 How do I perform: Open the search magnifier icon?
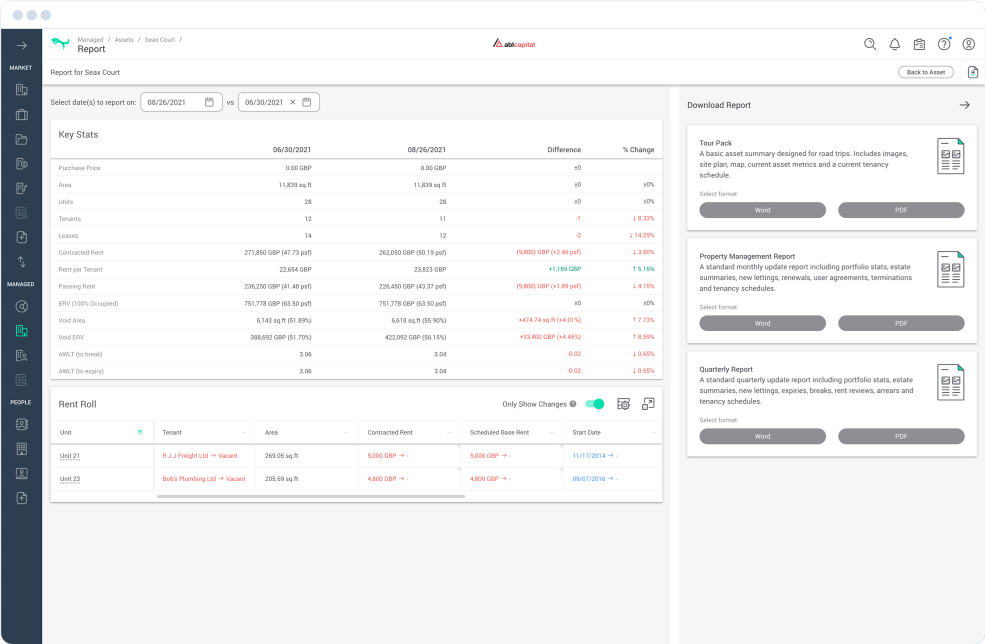click(870, 44)
